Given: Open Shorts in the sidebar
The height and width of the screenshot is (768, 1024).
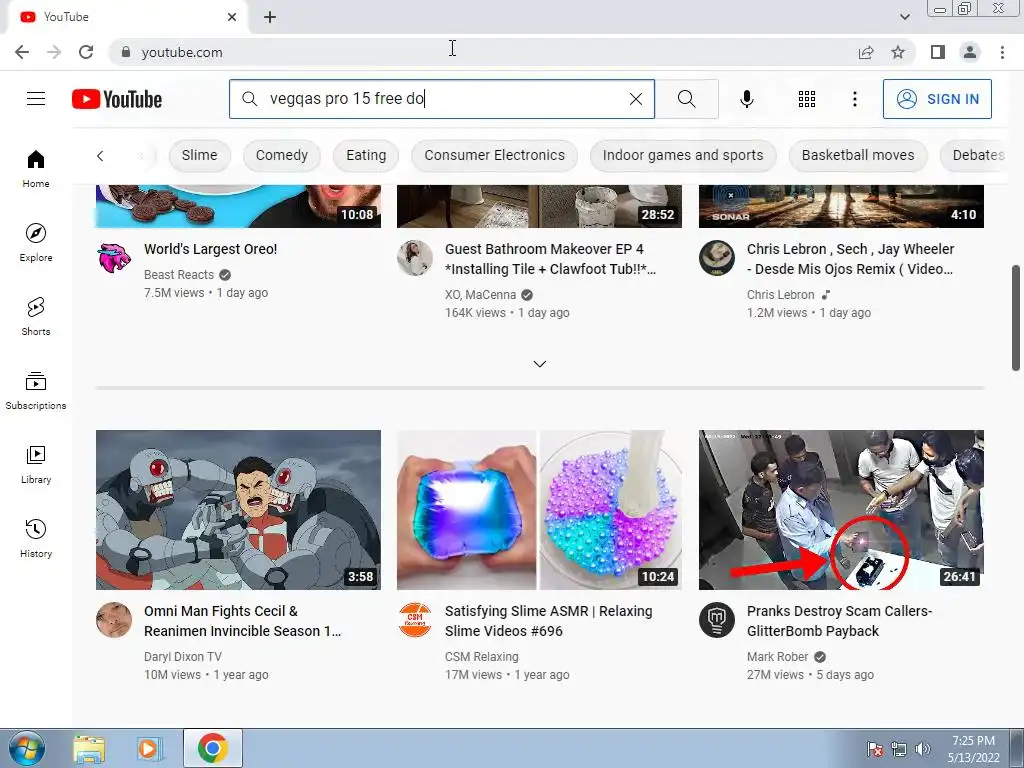Looking at the screenshot, I should [36, 316].
